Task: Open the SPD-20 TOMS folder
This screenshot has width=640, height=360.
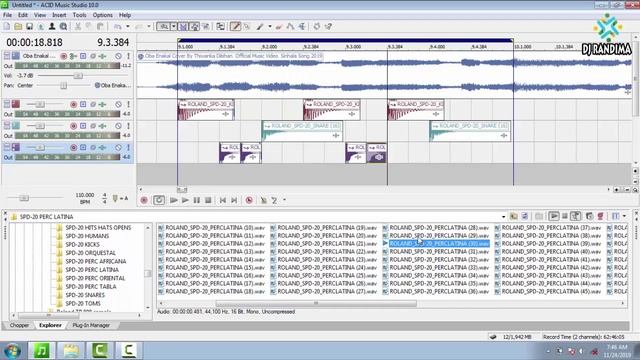Action: (83, 303)
